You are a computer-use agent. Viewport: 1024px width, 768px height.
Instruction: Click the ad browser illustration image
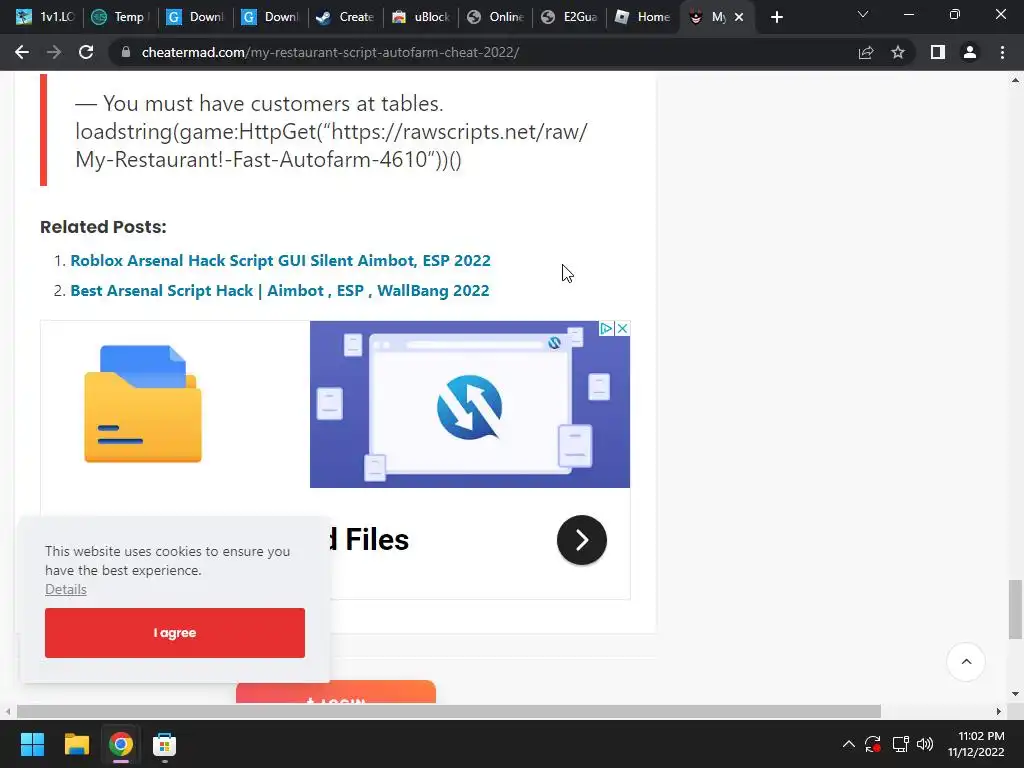470,404
